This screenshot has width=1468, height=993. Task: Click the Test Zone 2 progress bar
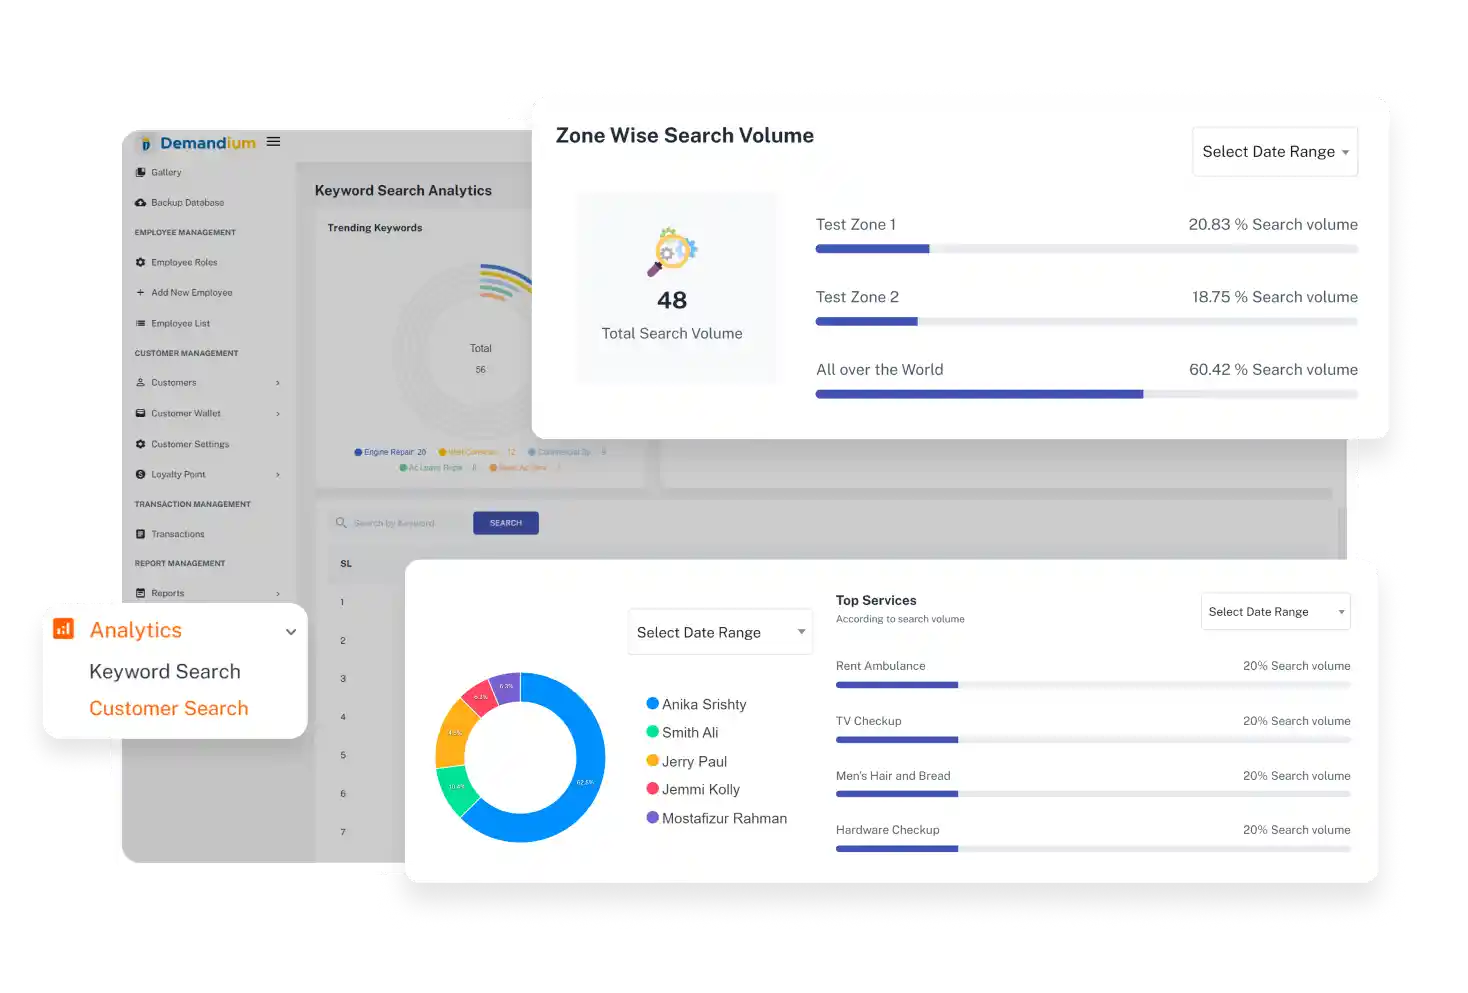pyautogui.click(x=1087, y=322)
